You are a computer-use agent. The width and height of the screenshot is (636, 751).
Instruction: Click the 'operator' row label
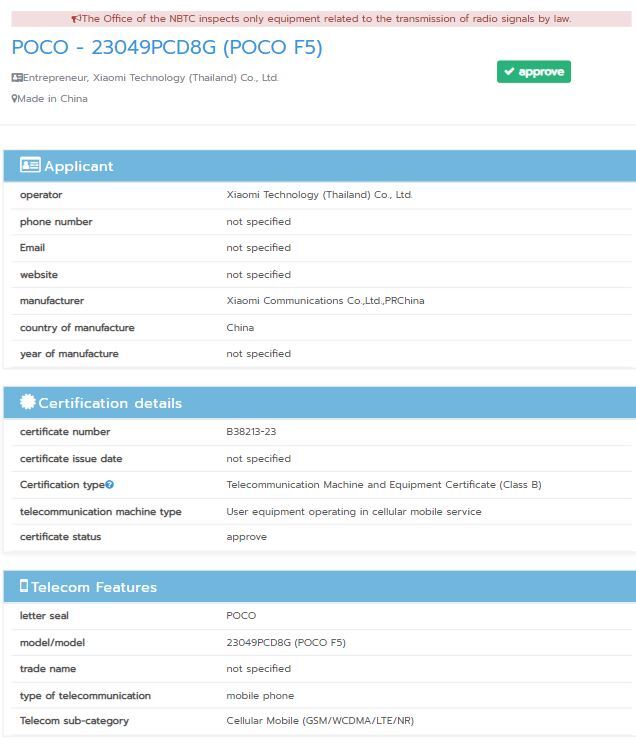pos(41,195)
